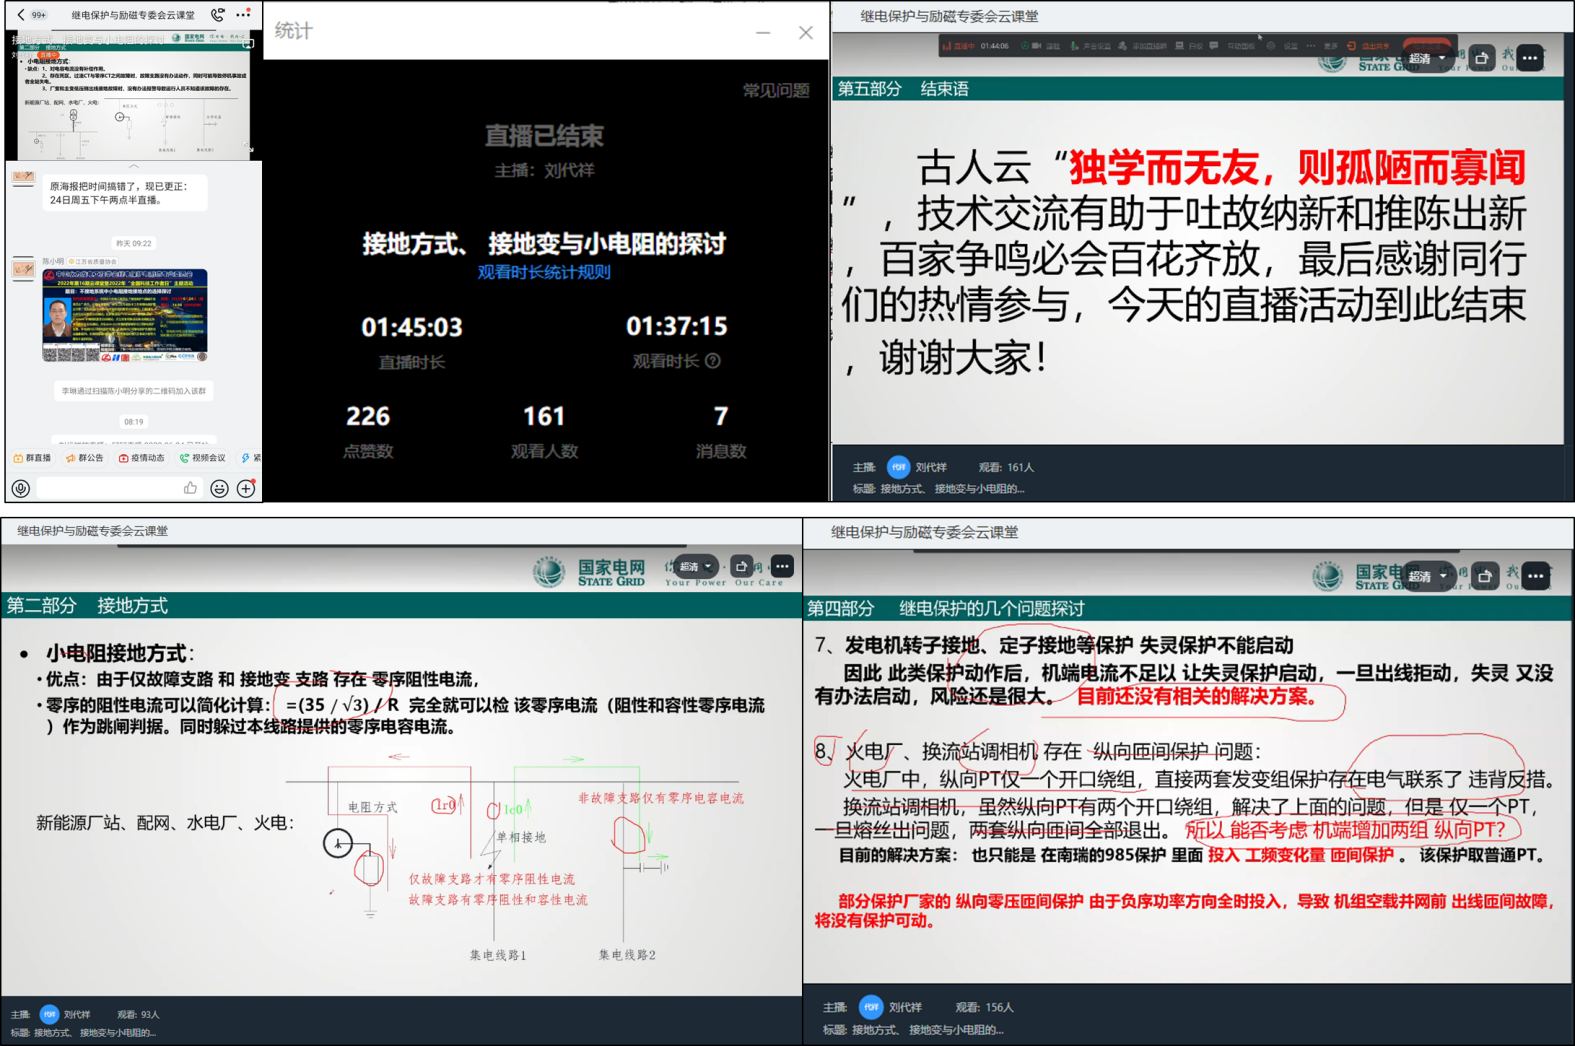Open the shared lecture poster image in chat
The width and height of the screenshot is (1575, 1046).
[x=125, y=315]
